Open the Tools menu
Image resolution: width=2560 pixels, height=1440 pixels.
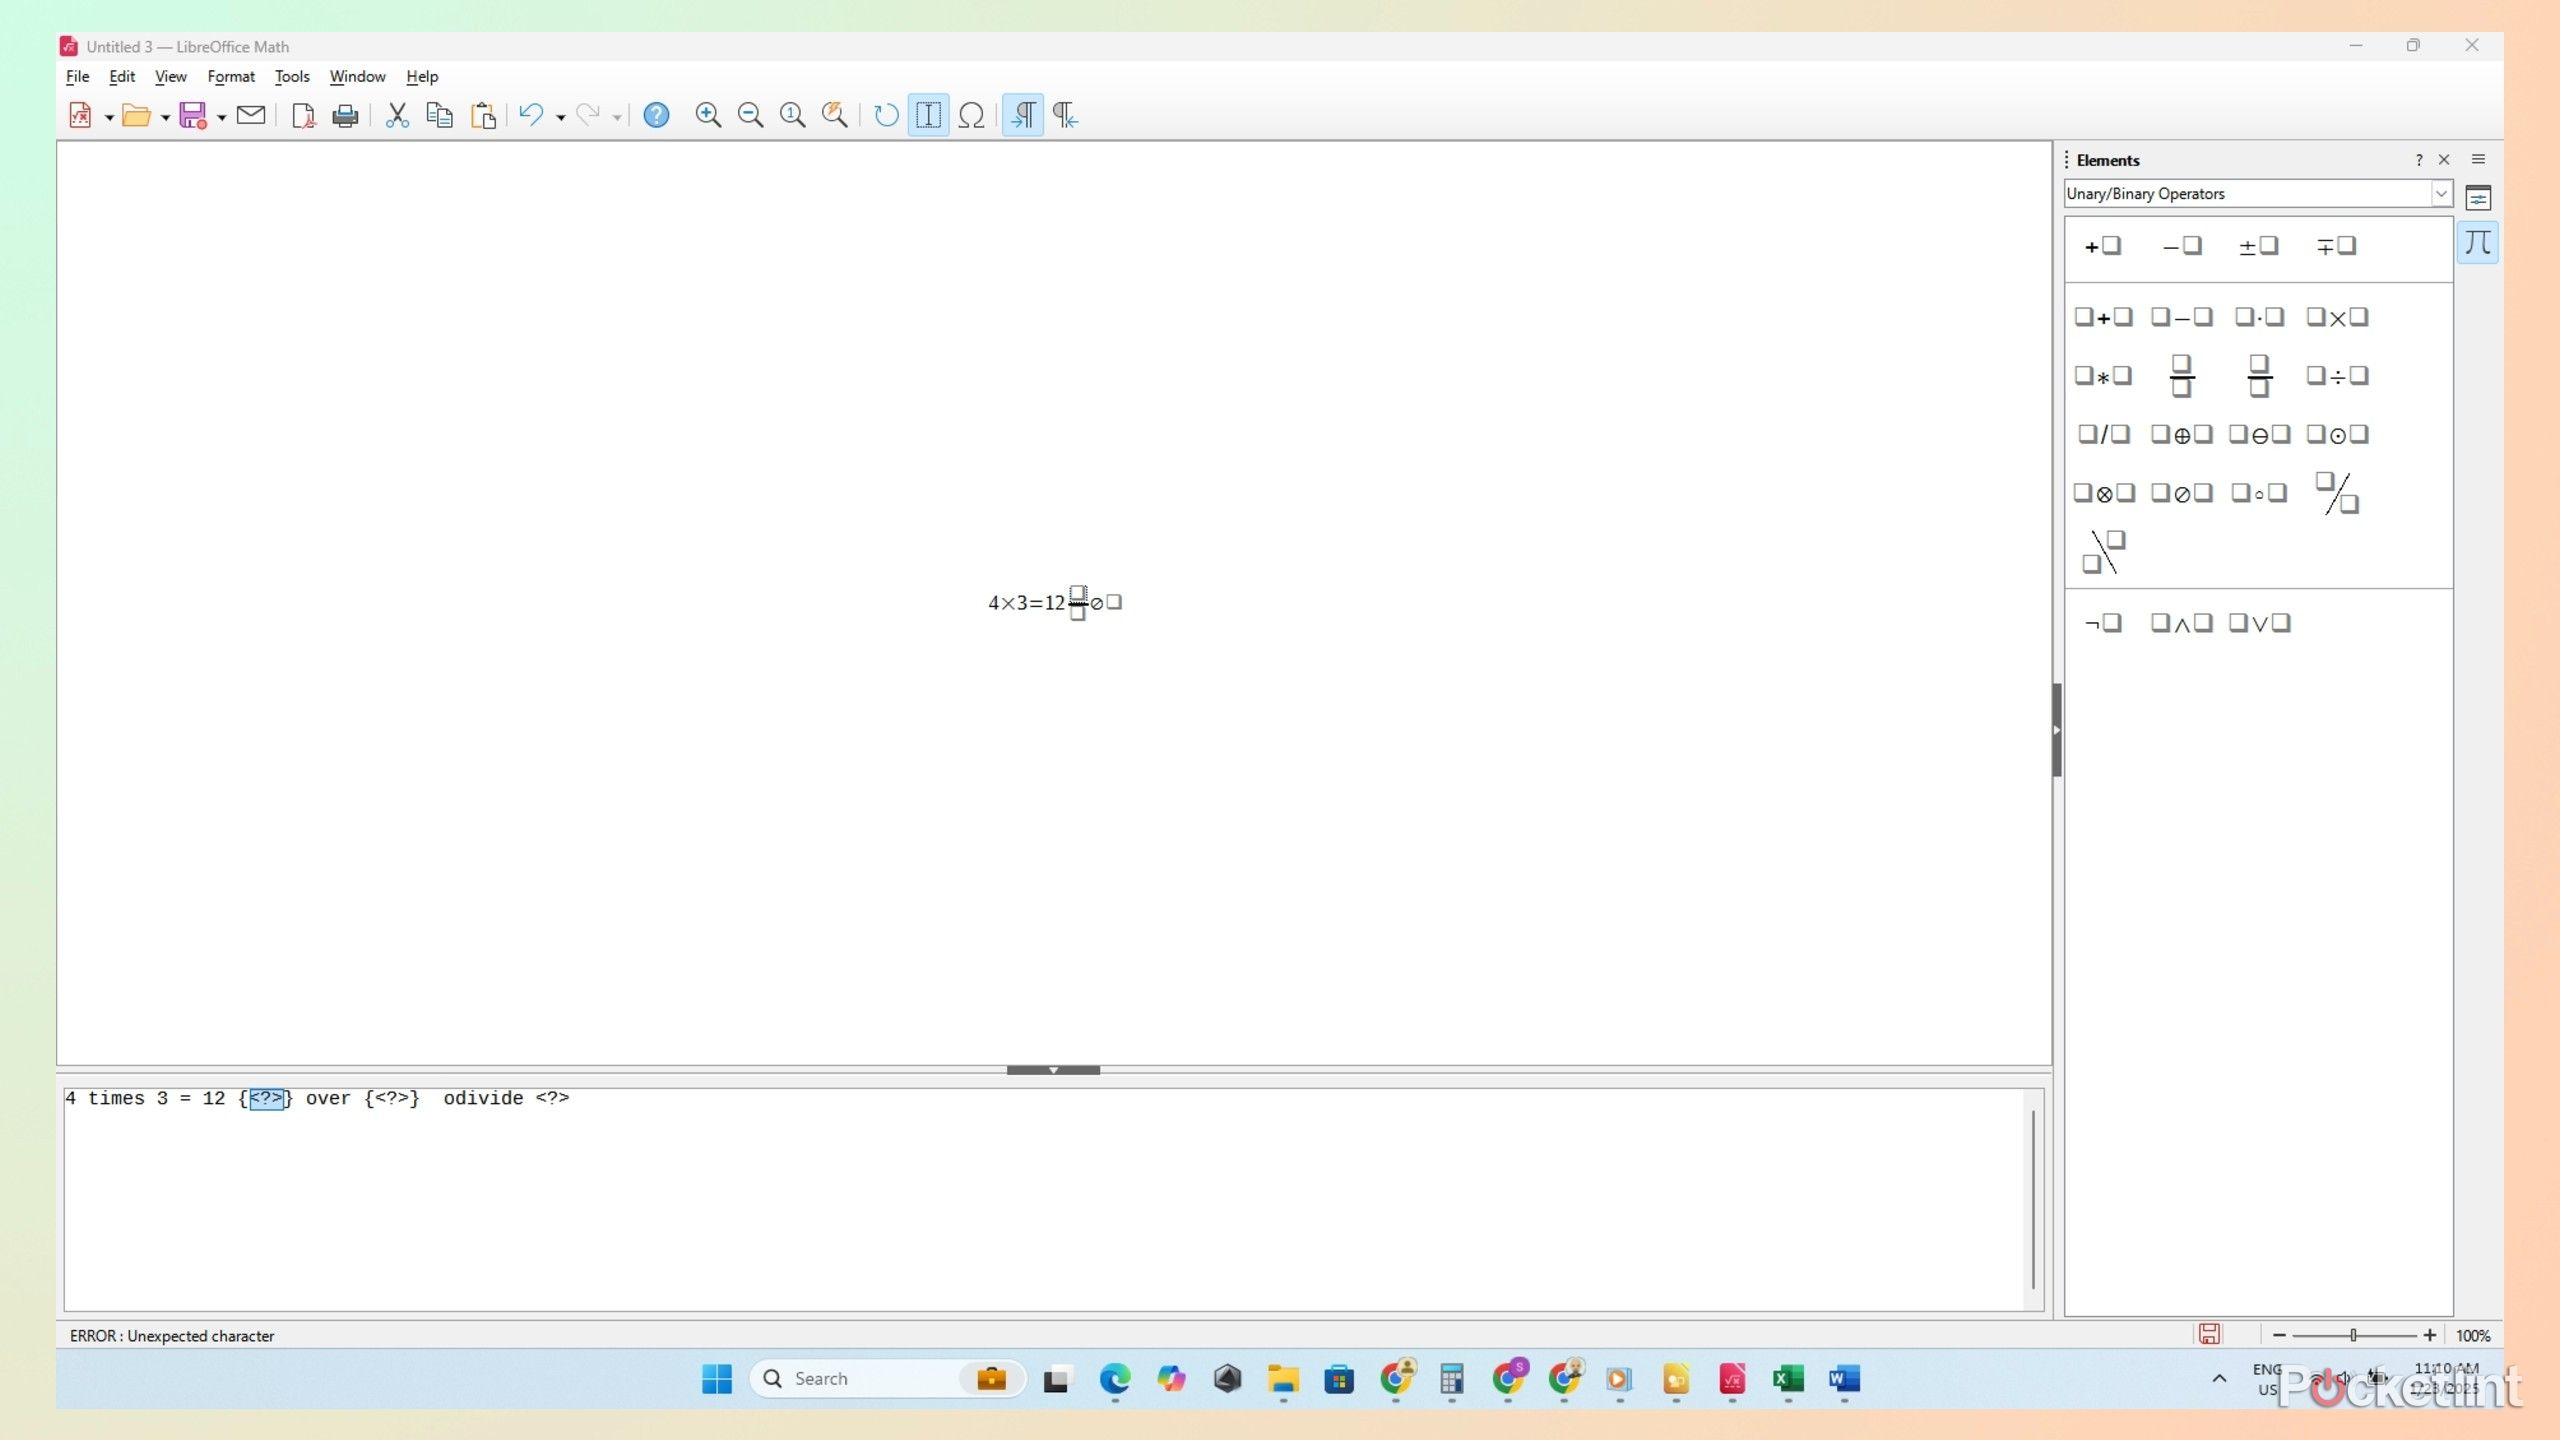tap(291, 76)
